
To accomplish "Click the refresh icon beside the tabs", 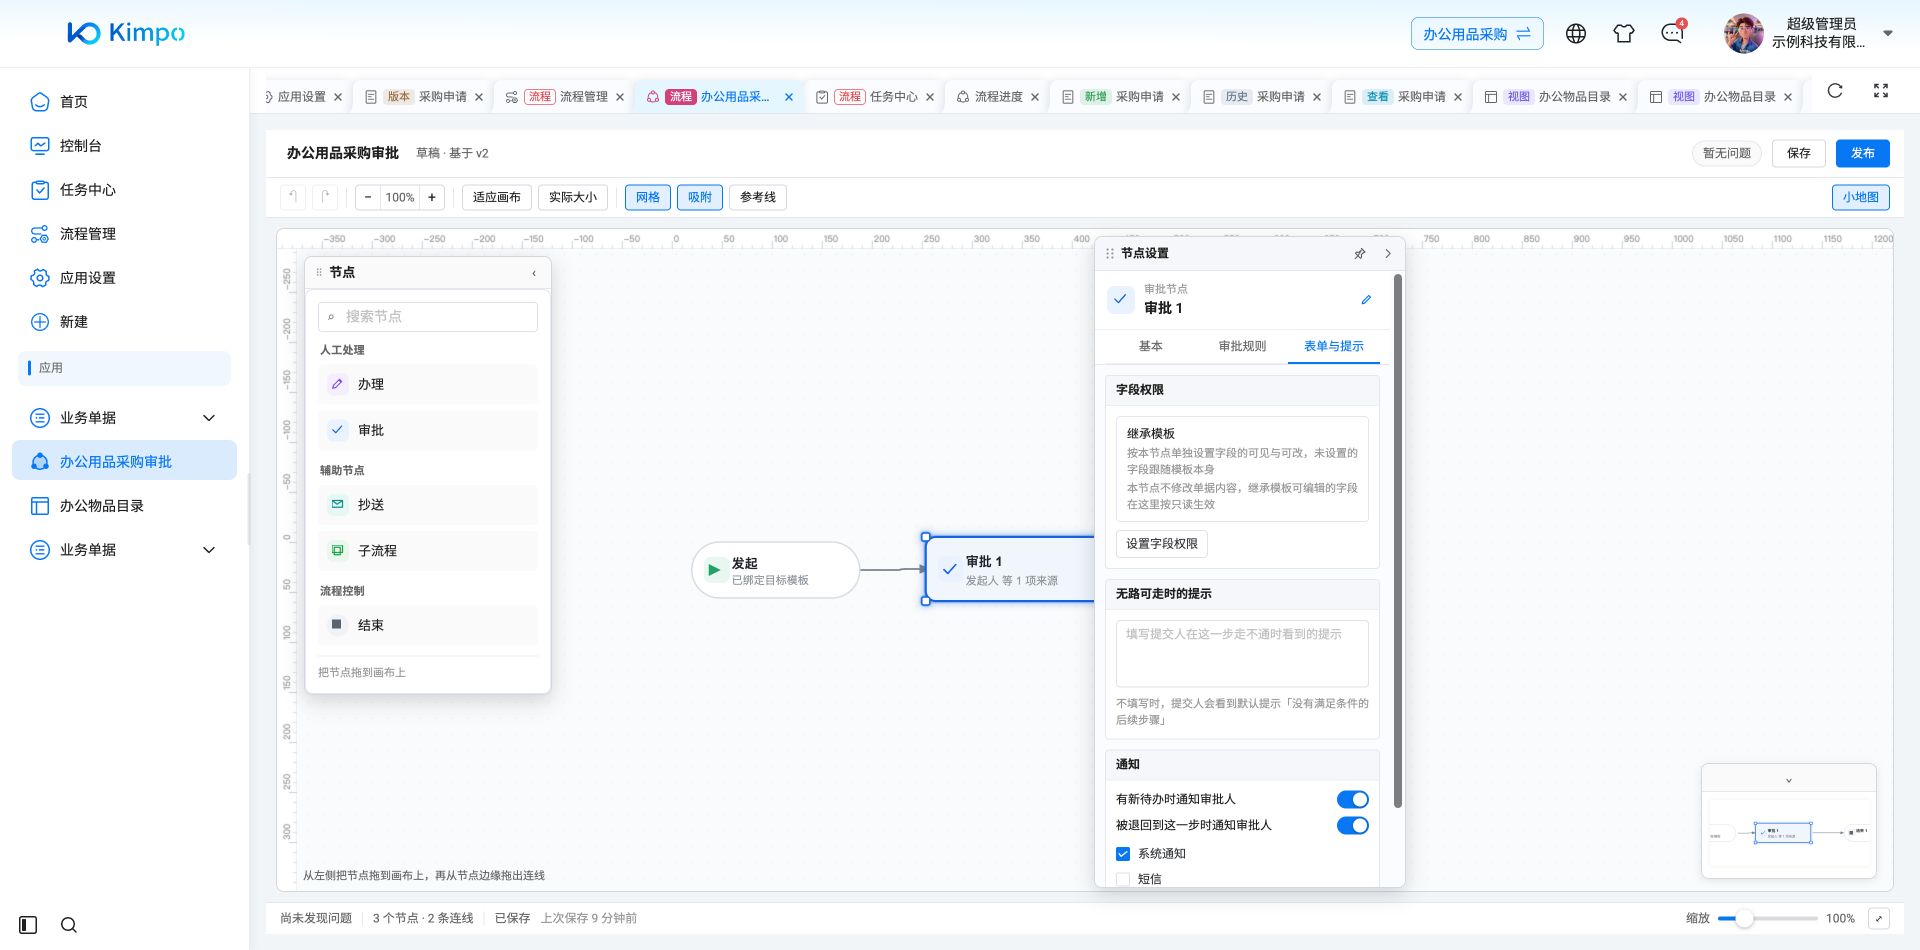I will (x=1835, y=91).
